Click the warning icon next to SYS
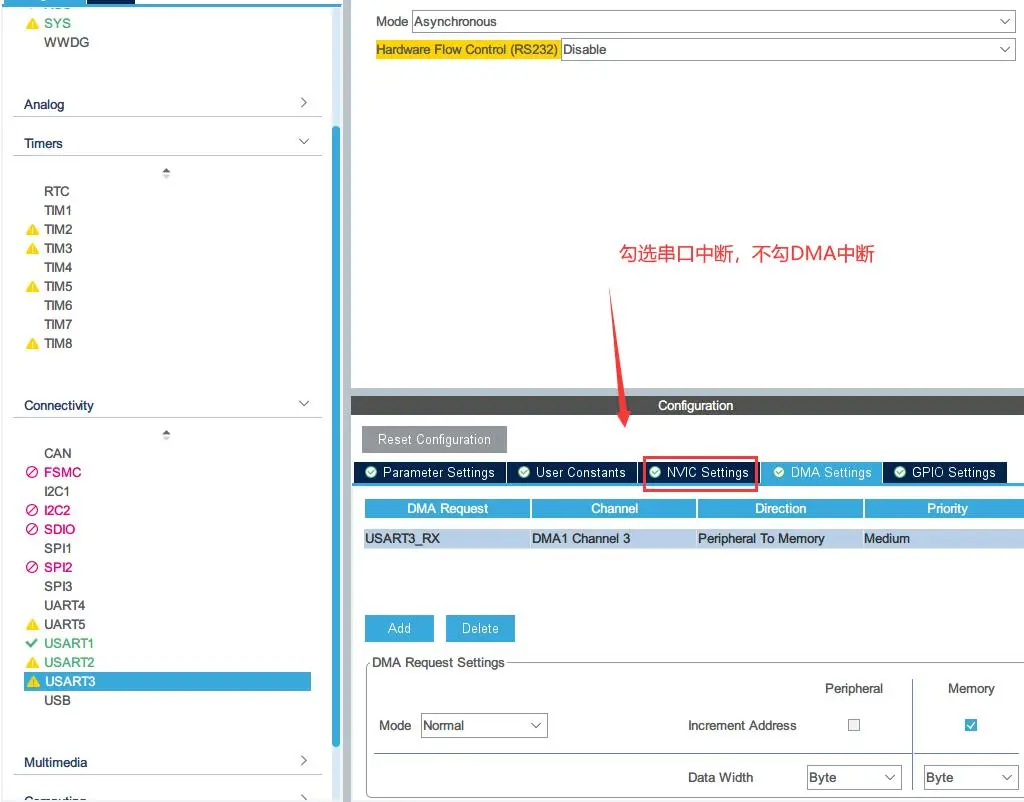Screen dimensions: 1024x802 (x=32, y=23)
